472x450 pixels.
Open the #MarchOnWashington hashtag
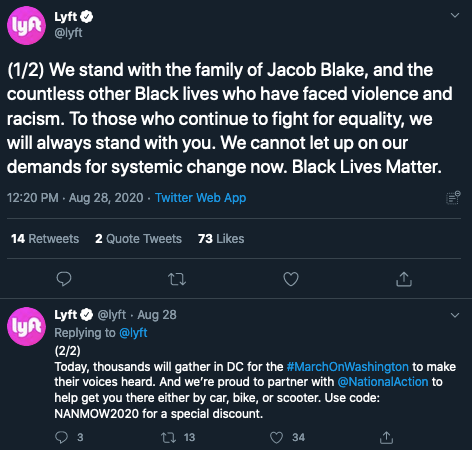tap(347, 367)
